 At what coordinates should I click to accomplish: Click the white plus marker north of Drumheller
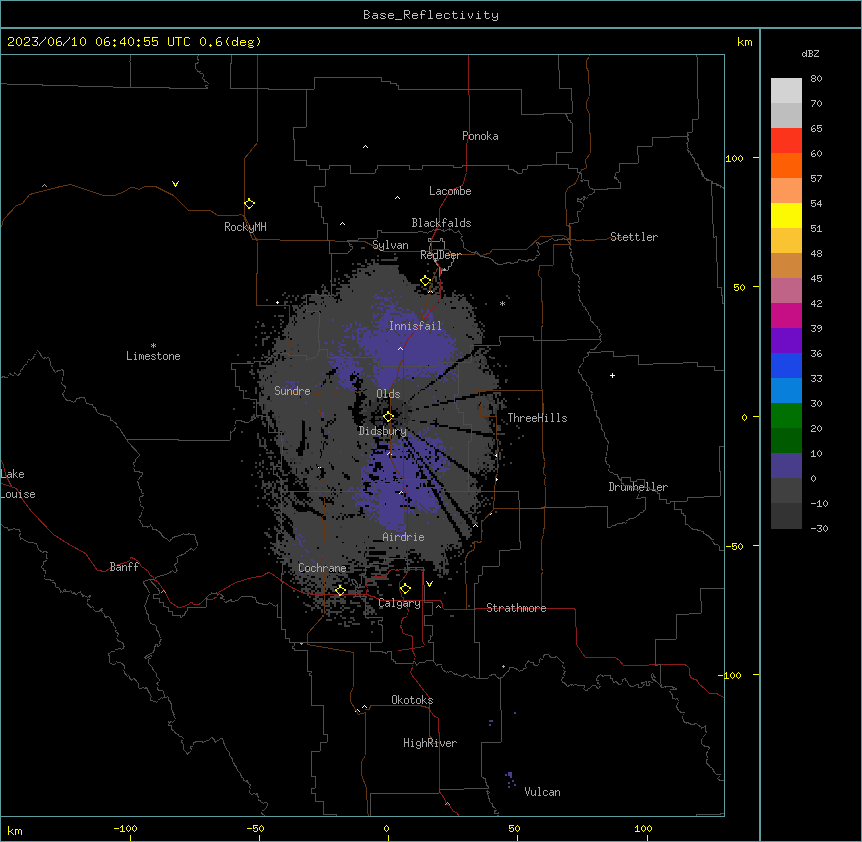(612, 375)
